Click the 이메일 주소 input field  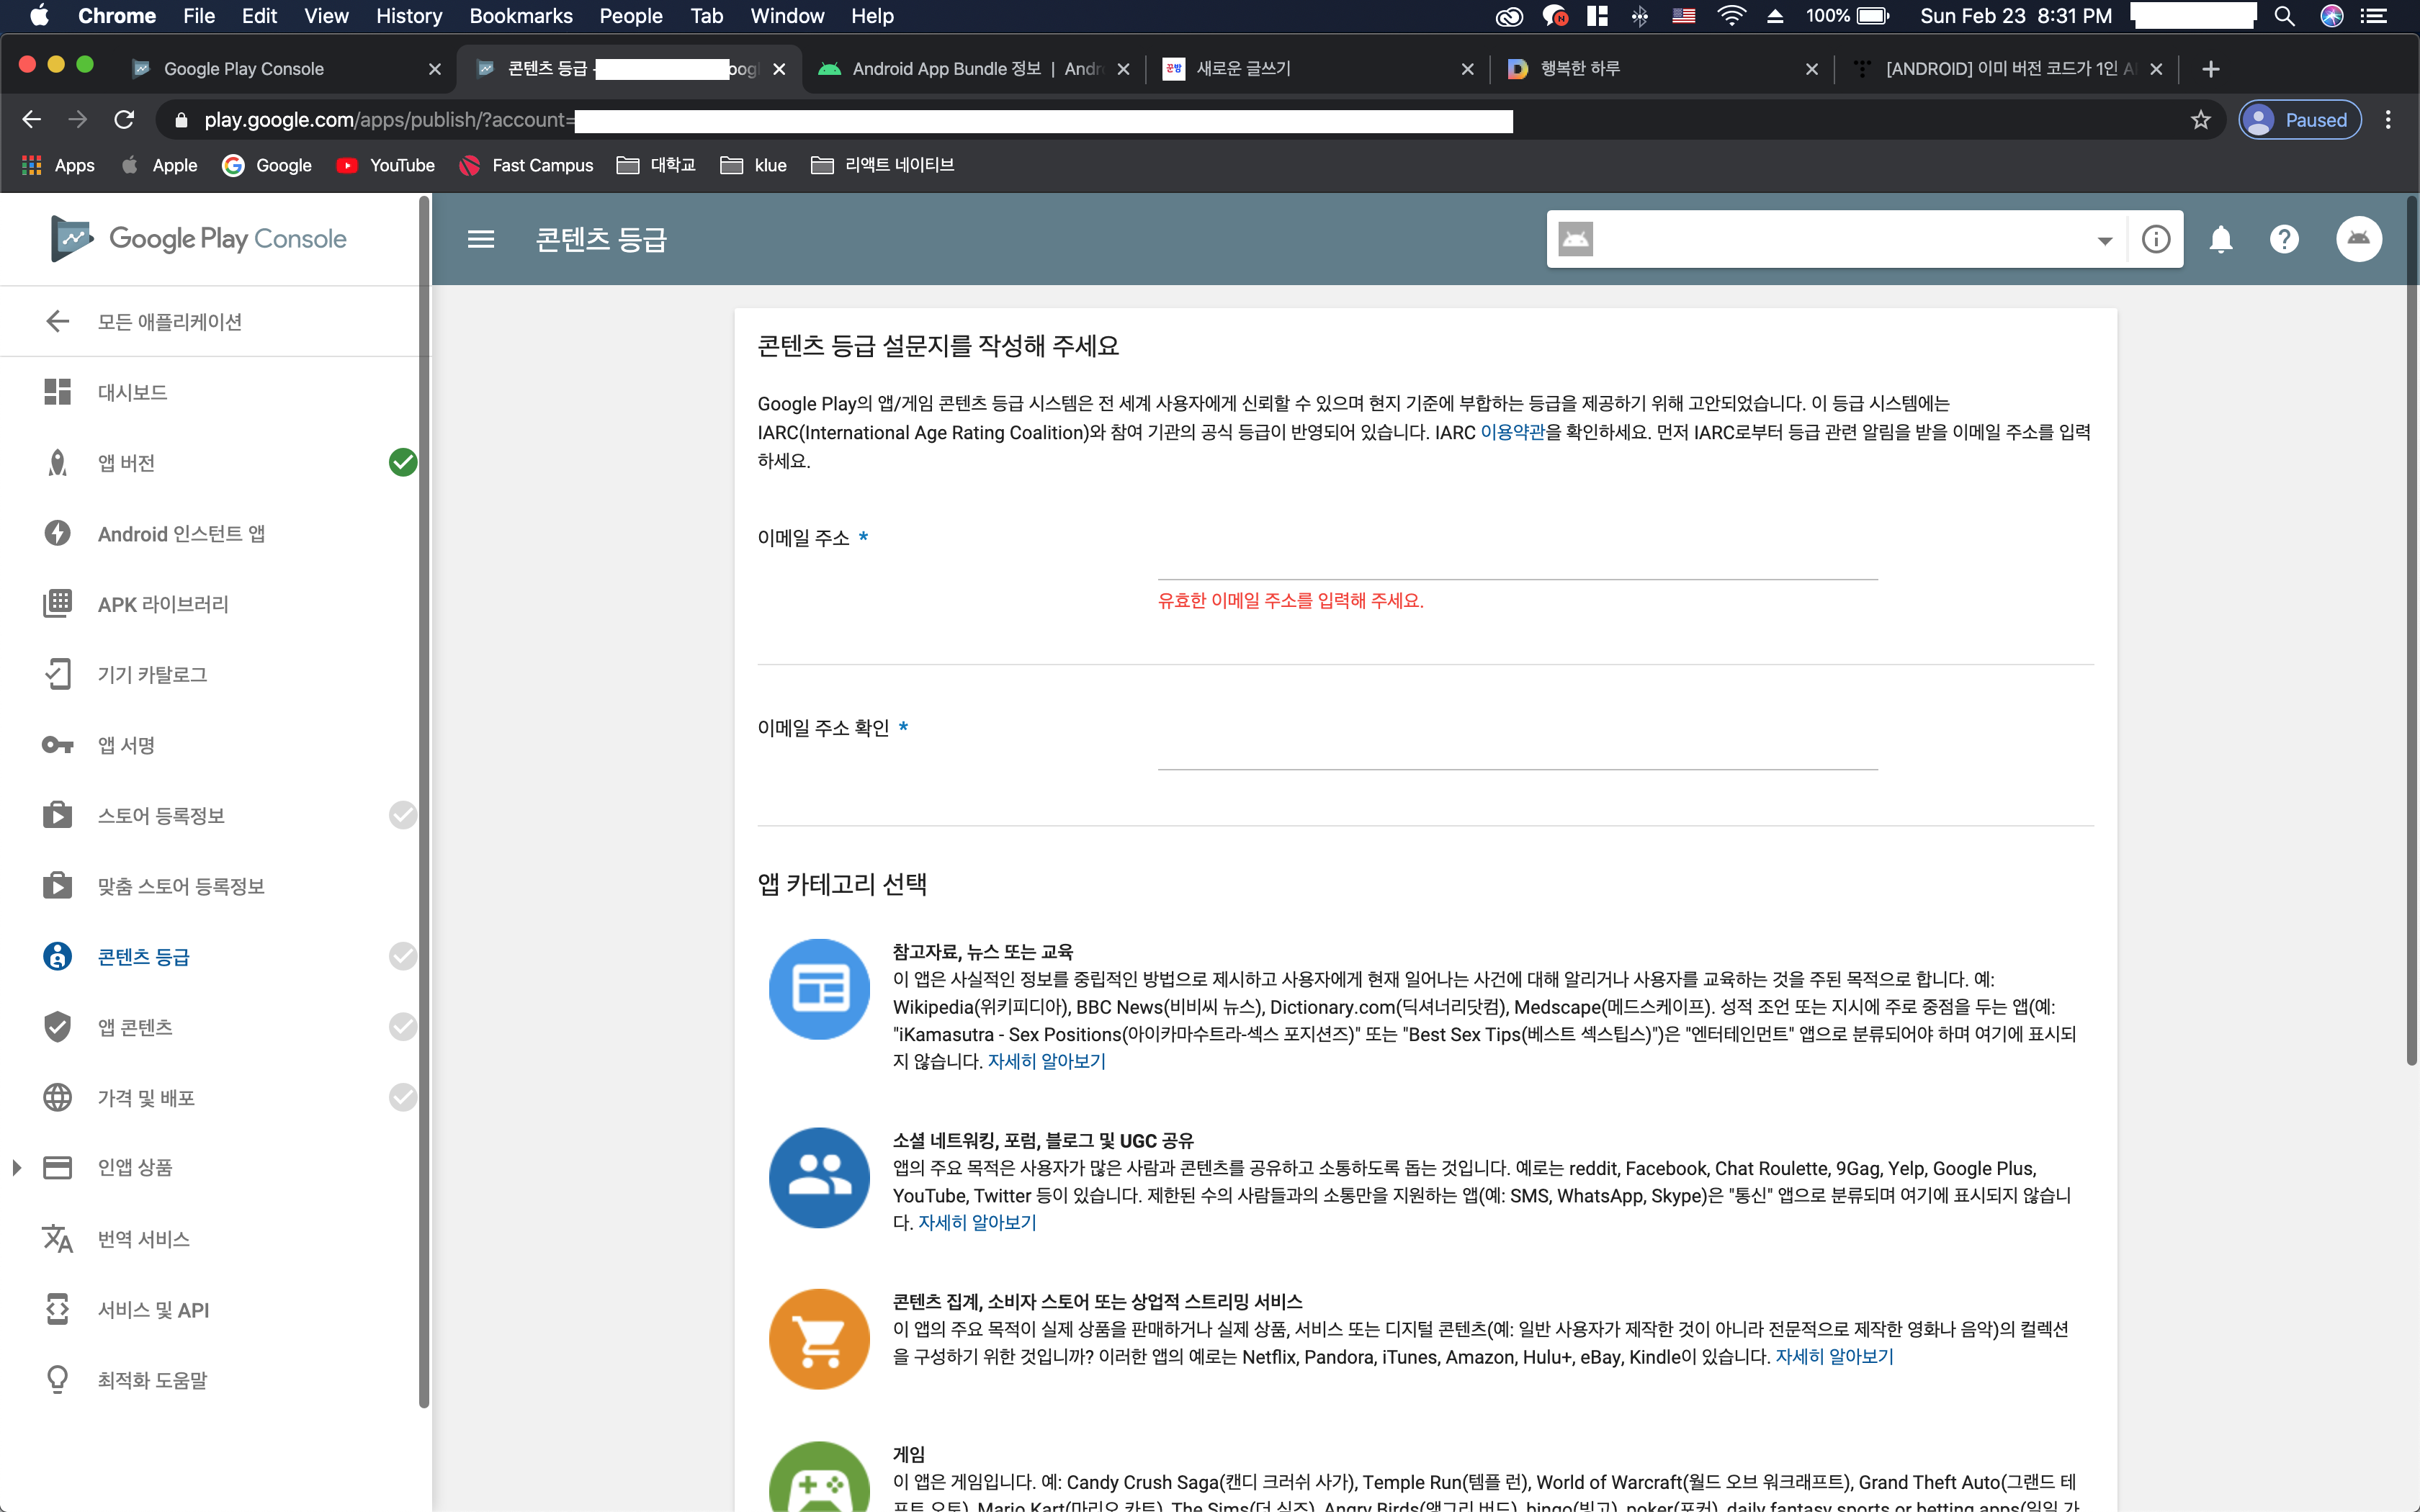pos(1517,560)
